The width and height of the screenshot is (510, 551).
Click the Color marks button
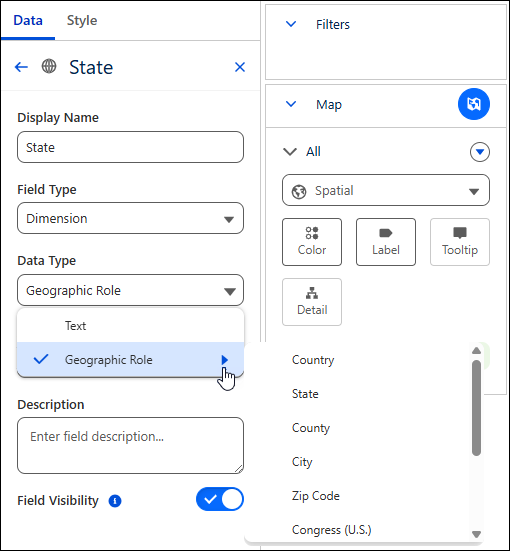[312, 242]
